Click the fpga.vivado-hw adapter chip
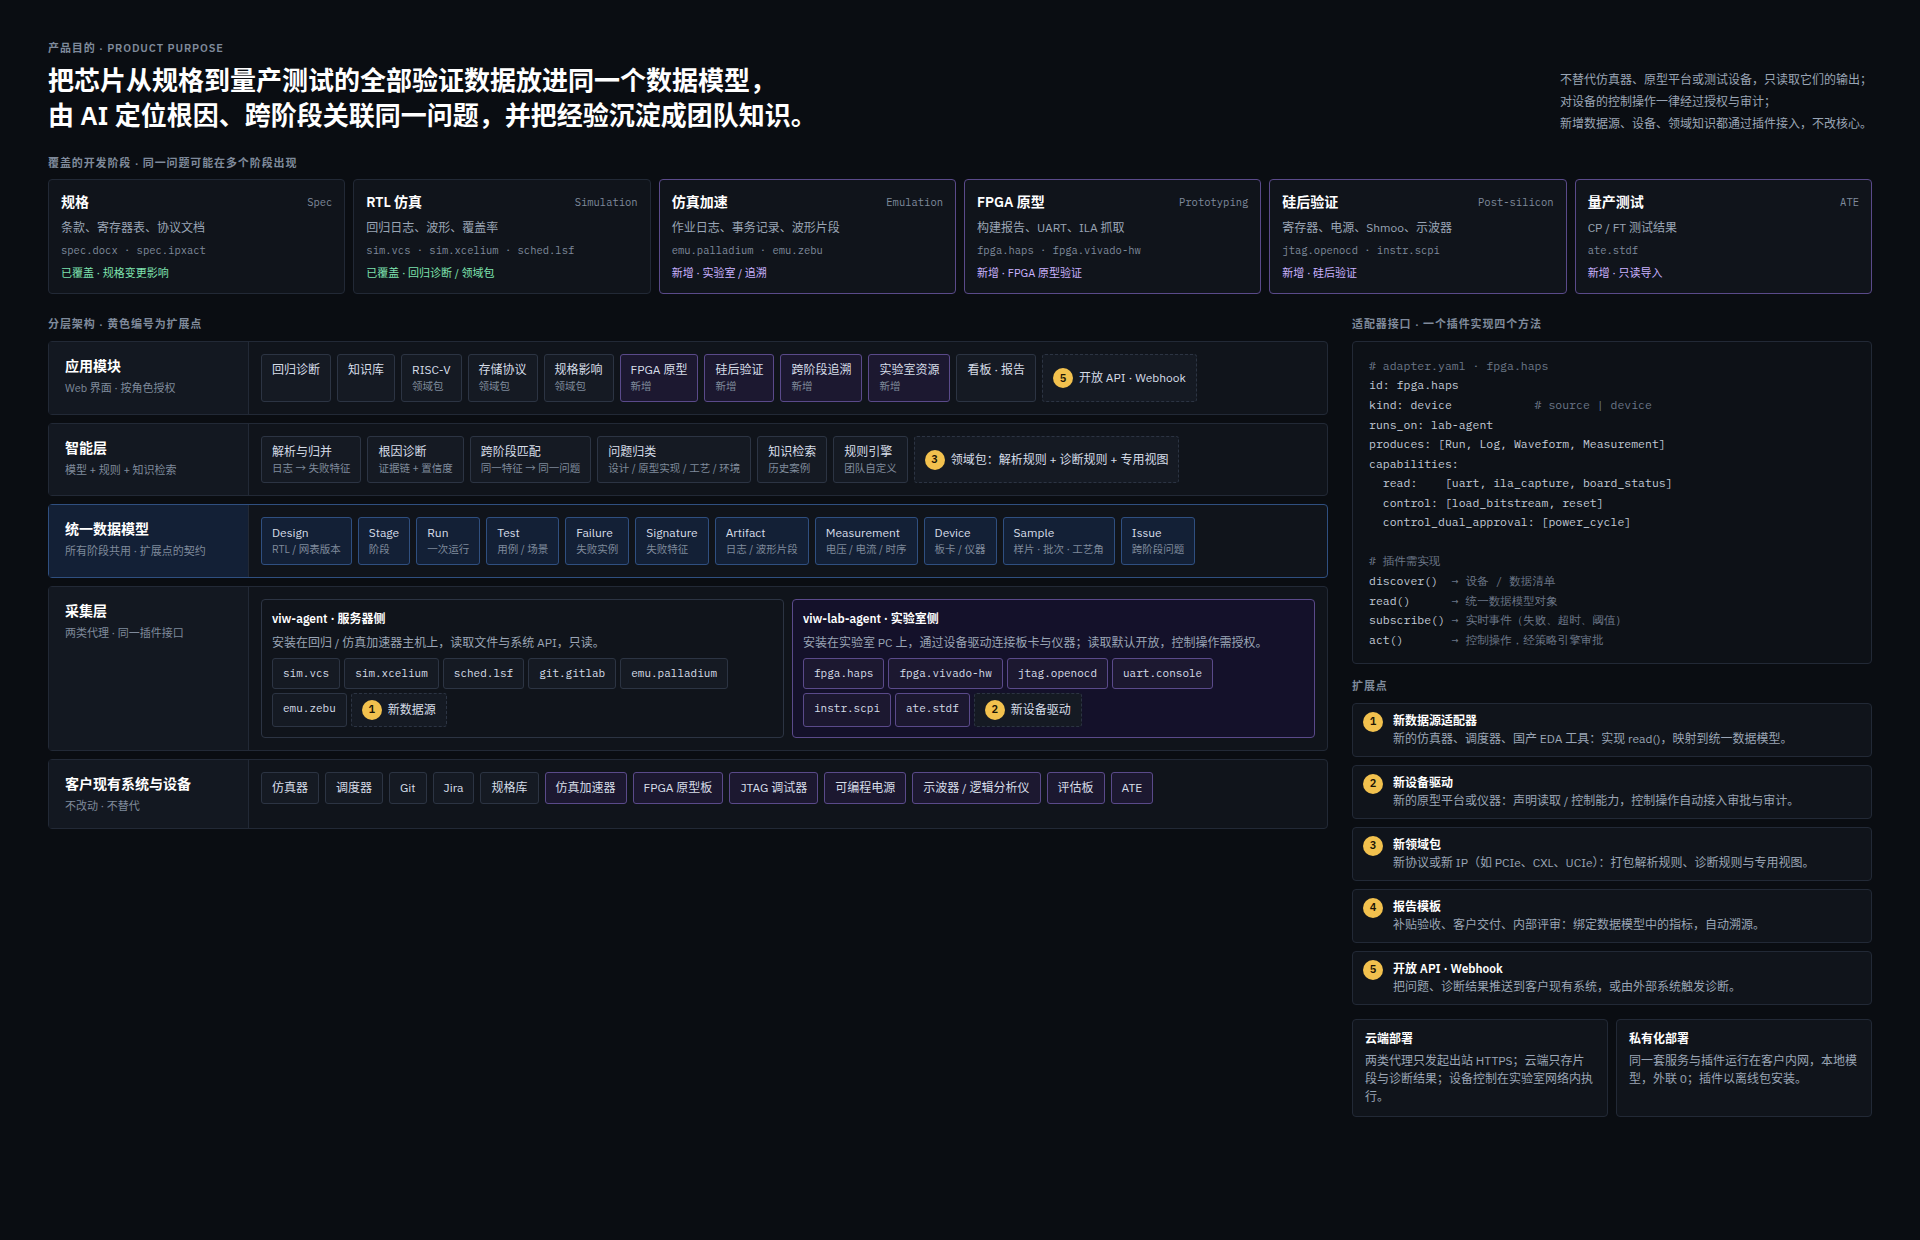 pos(946,674)
